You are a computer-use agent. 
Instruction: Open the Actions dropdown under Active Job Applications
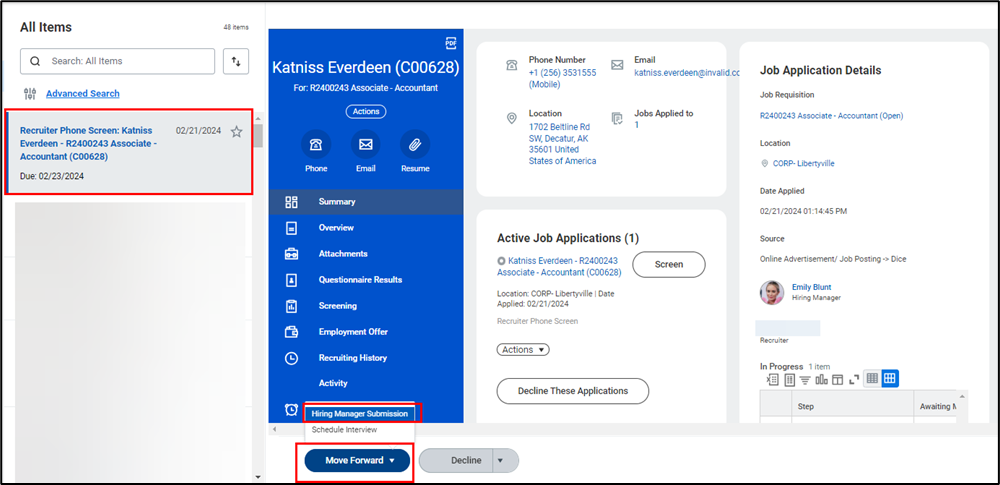(523, 350)
